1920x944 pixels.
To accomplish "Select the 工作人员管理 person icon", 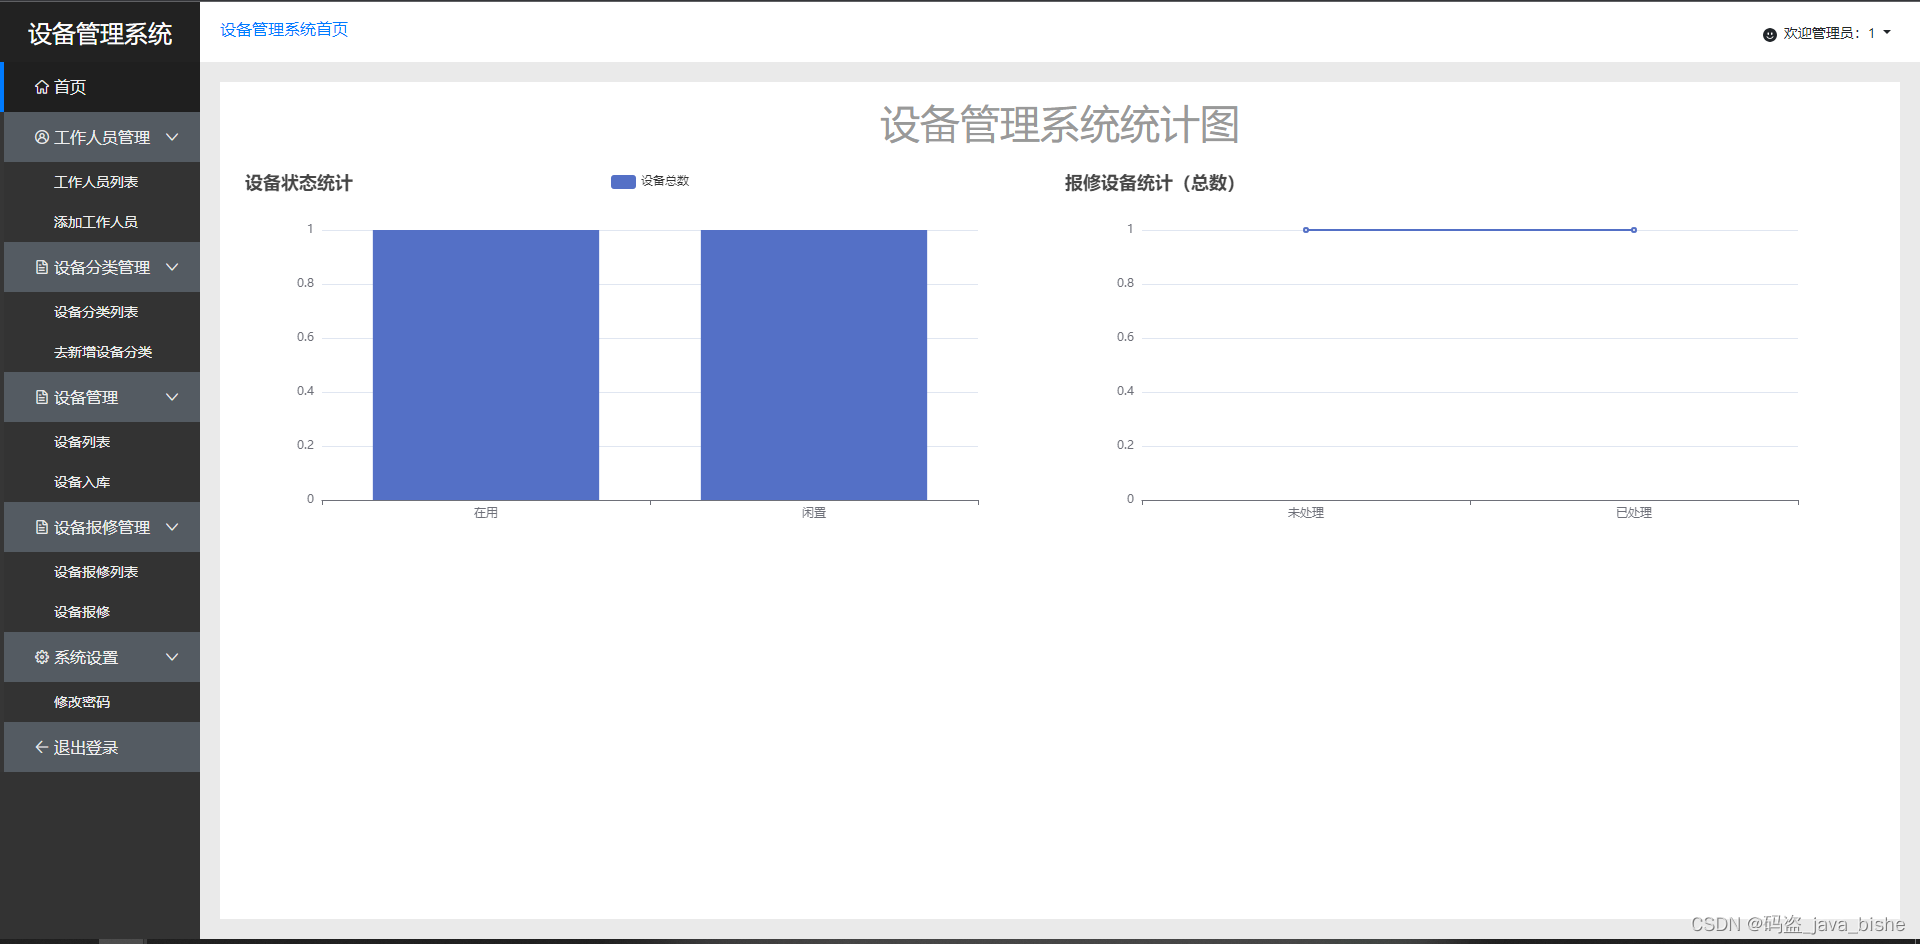I will pyautogui.click(x=41, y=137).
